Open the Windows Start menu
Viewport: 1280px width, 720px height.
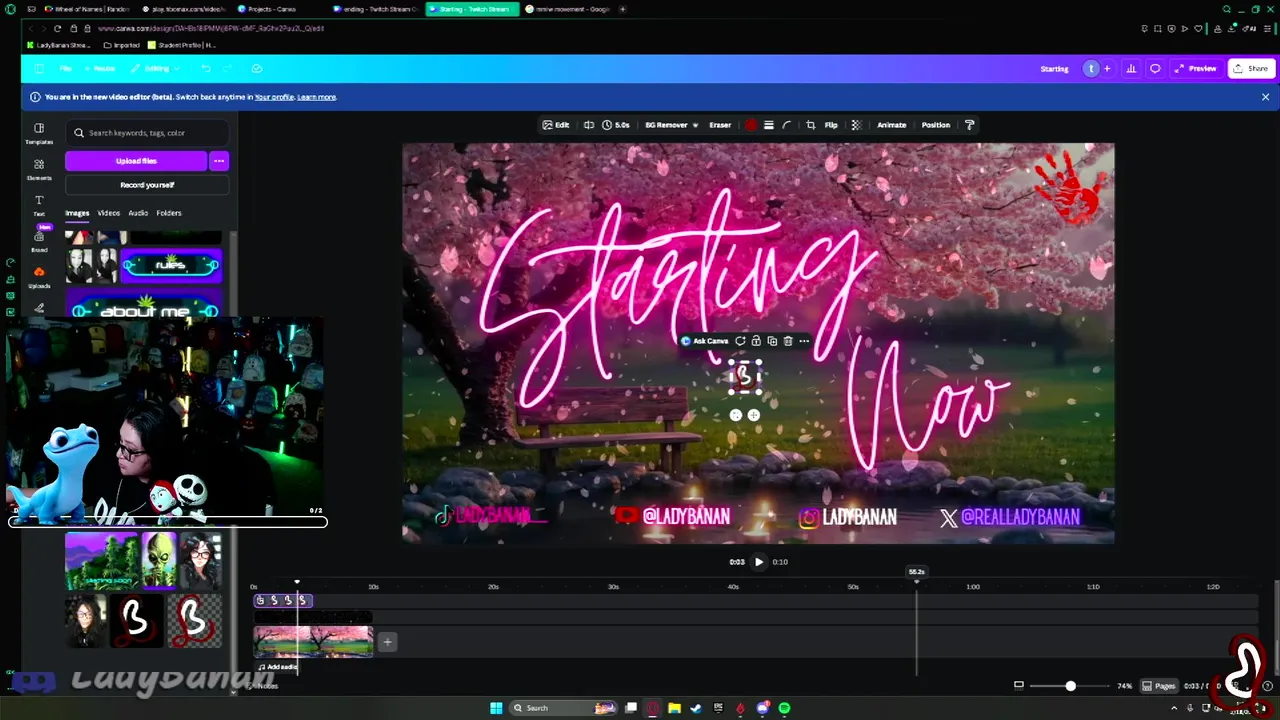tap(496, 708)
